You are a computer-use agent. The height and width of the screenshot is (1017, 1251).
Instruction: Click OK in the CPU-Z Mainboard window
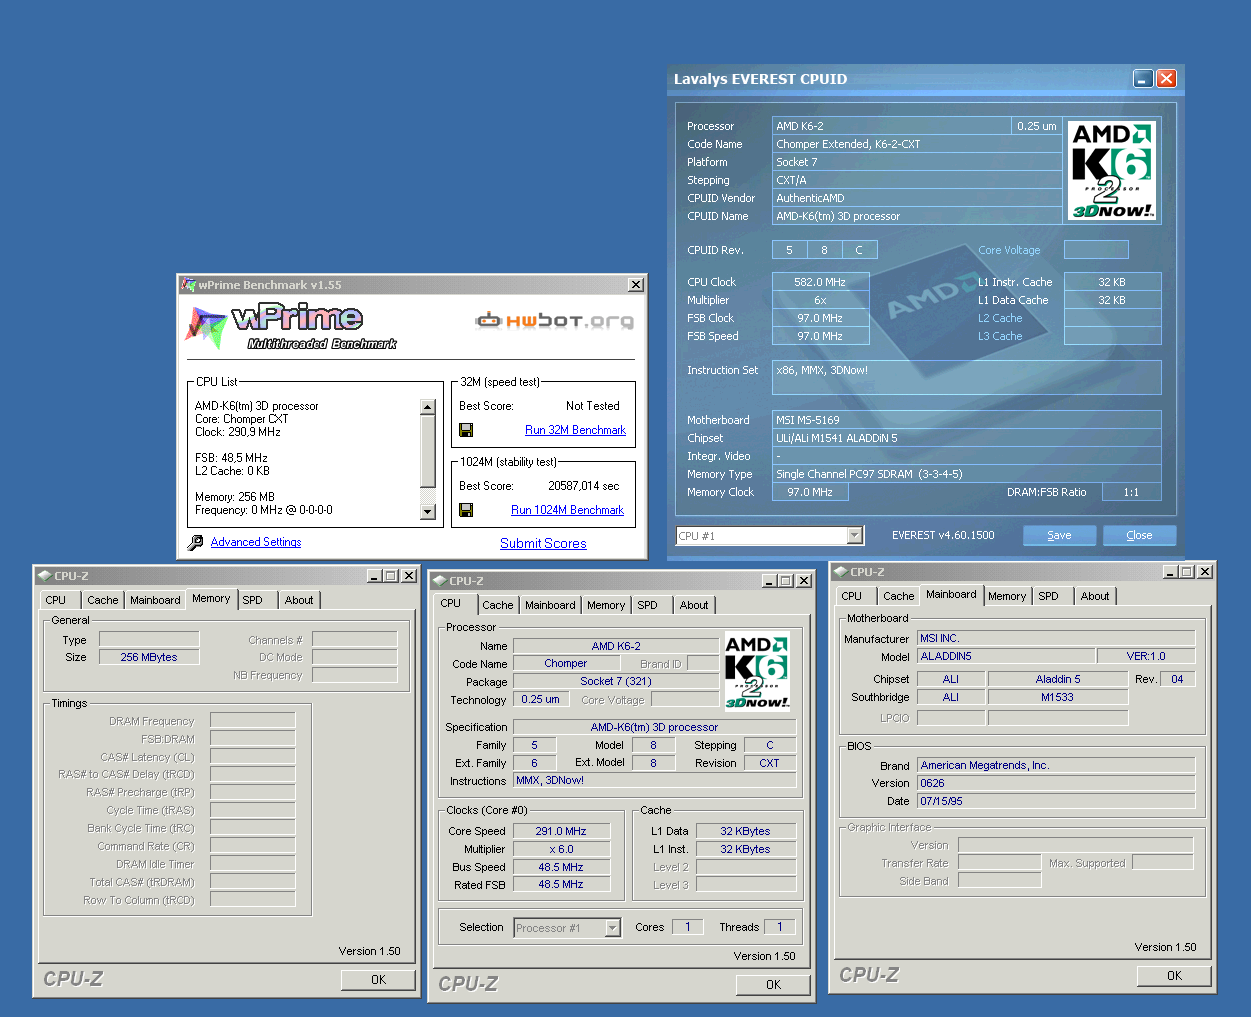[x=1174, y=976]
